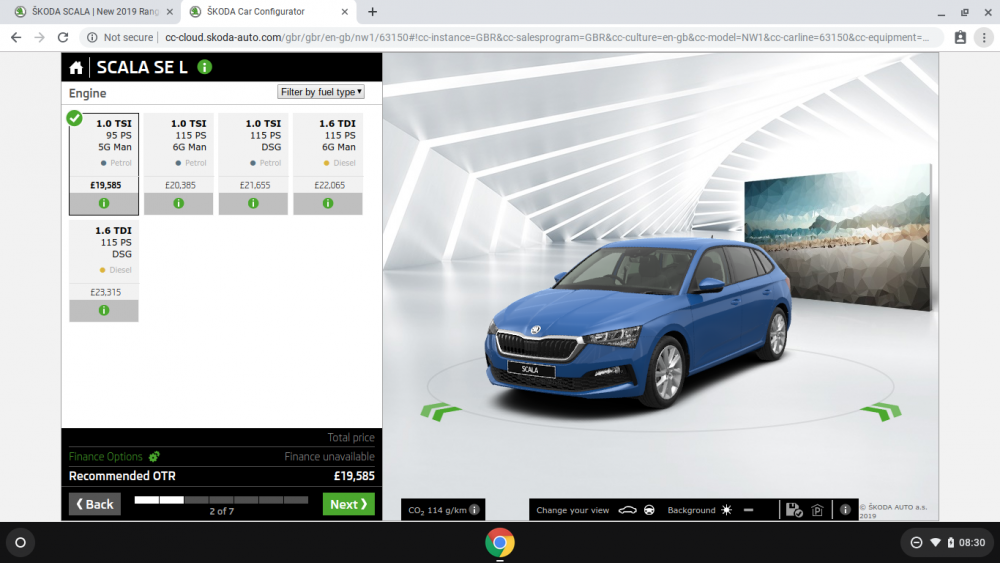Close the ŠKODA SCALA tab
This screenshot has height=563, width=1000.
(170, 11)
